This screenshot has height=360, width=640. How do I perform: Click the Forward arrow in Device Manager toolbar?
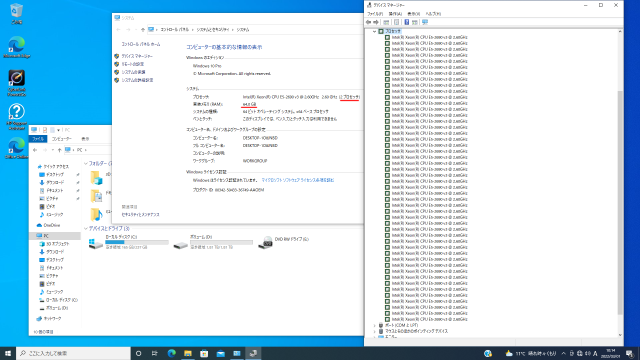click(x=376, y=22)
